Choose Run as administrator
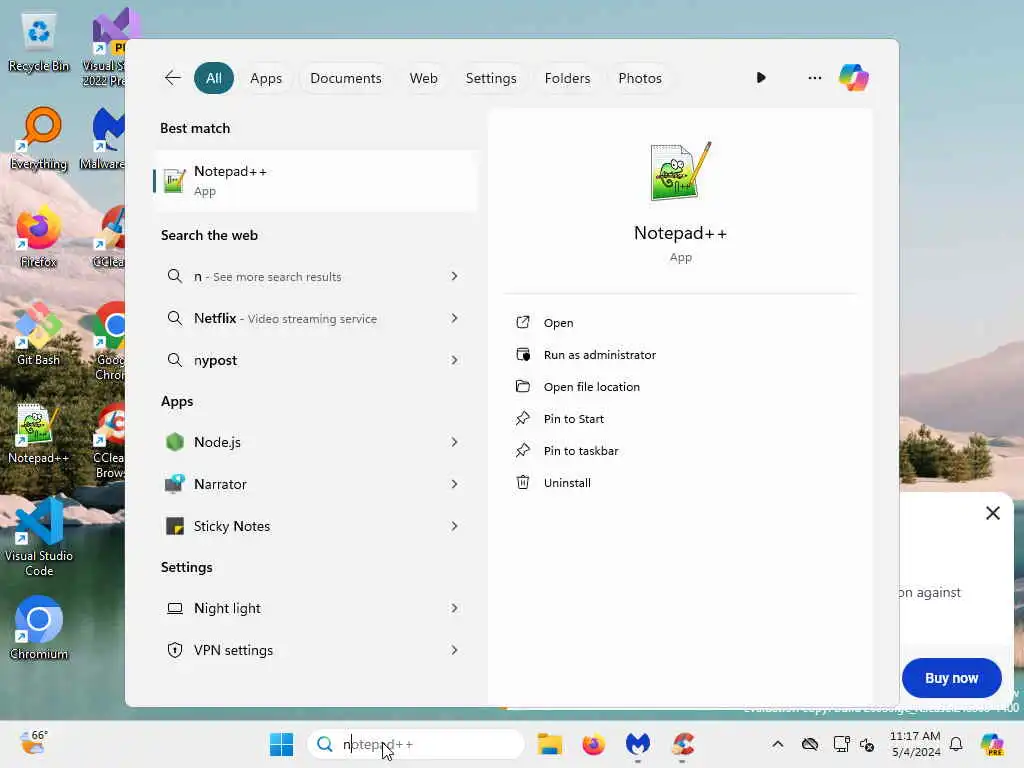Image resolution: width=1024 pixels, height=768 pixels. coord(680,355)
